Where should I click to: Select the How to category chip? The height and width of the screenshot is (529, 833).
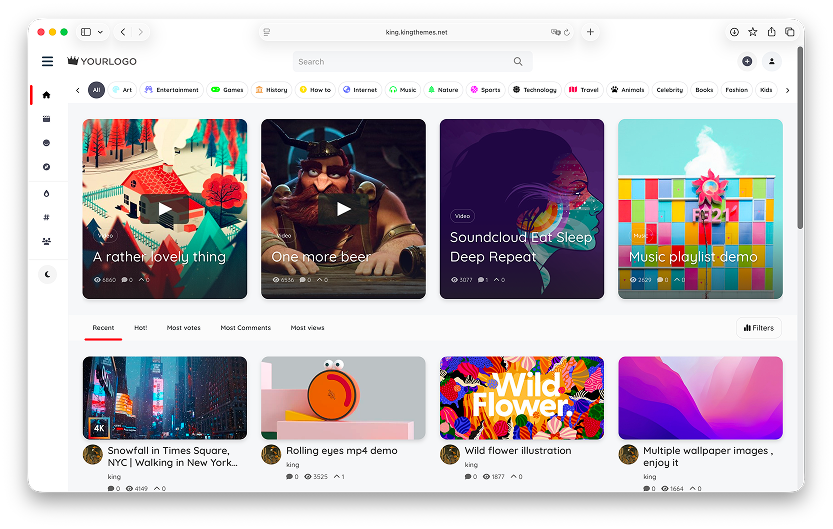(x=315, y=90)
